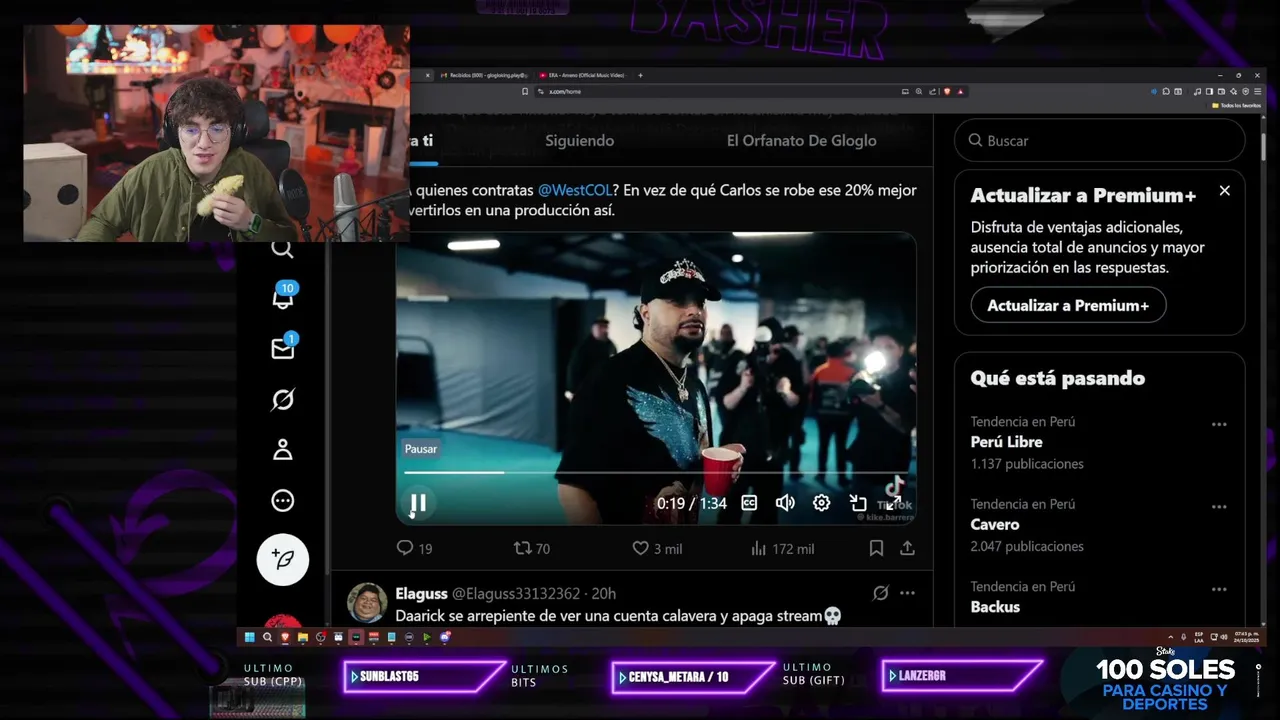Pause the video with the pause button
The image size is (1280, 720).
tap(418, 504)
